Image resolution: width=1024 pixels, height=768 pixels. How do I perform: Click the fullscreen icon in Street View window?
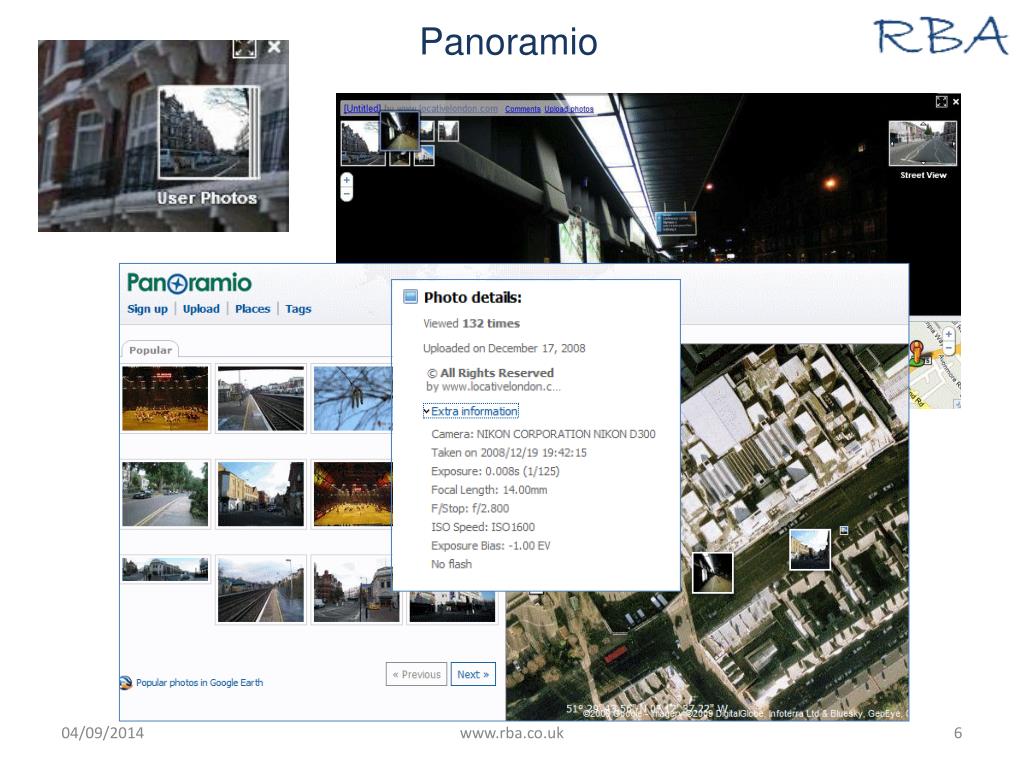click(941, 102)
